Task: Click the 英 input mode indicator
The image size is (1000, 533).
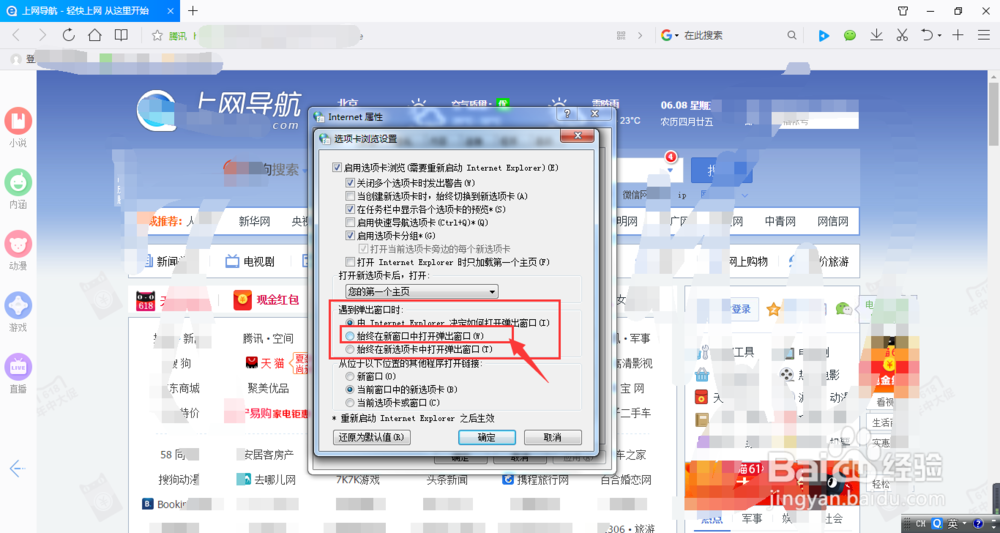Action: (x=953, y=524)
